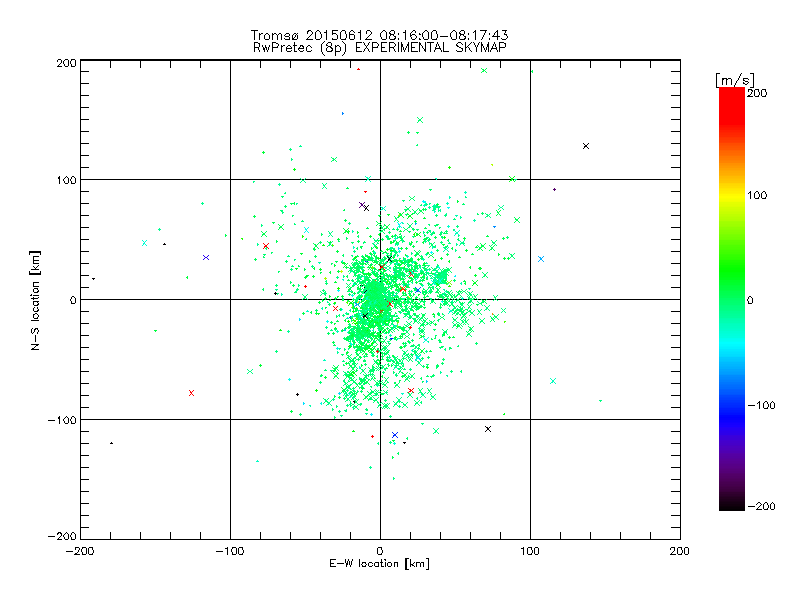This screenshot has width=800, height=600.
Task: Click the y-axis tick label '200'
Action: 66,63
